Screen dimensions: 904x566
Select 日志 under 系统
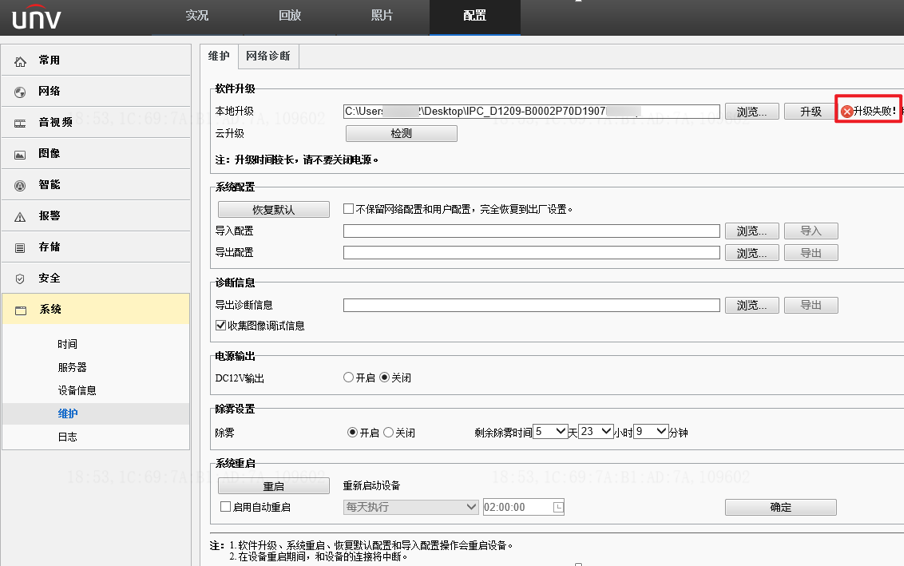(67, 436)
